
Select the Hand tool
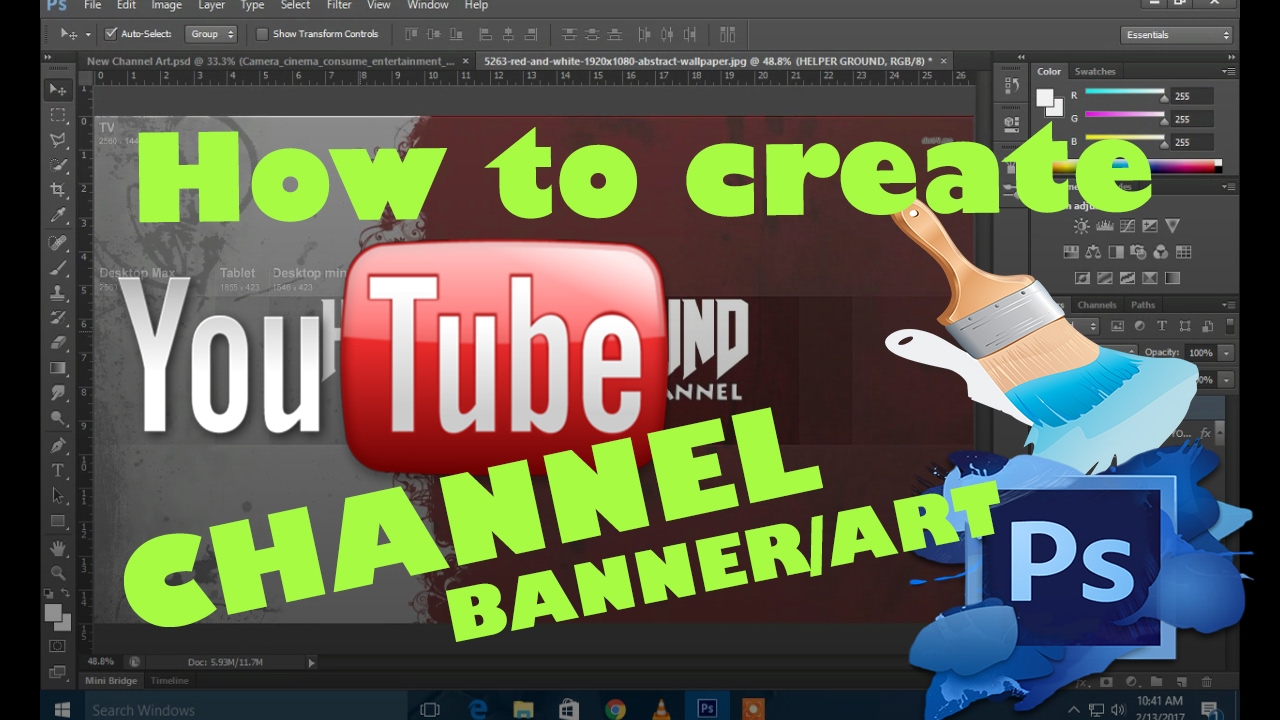point(58,548)
